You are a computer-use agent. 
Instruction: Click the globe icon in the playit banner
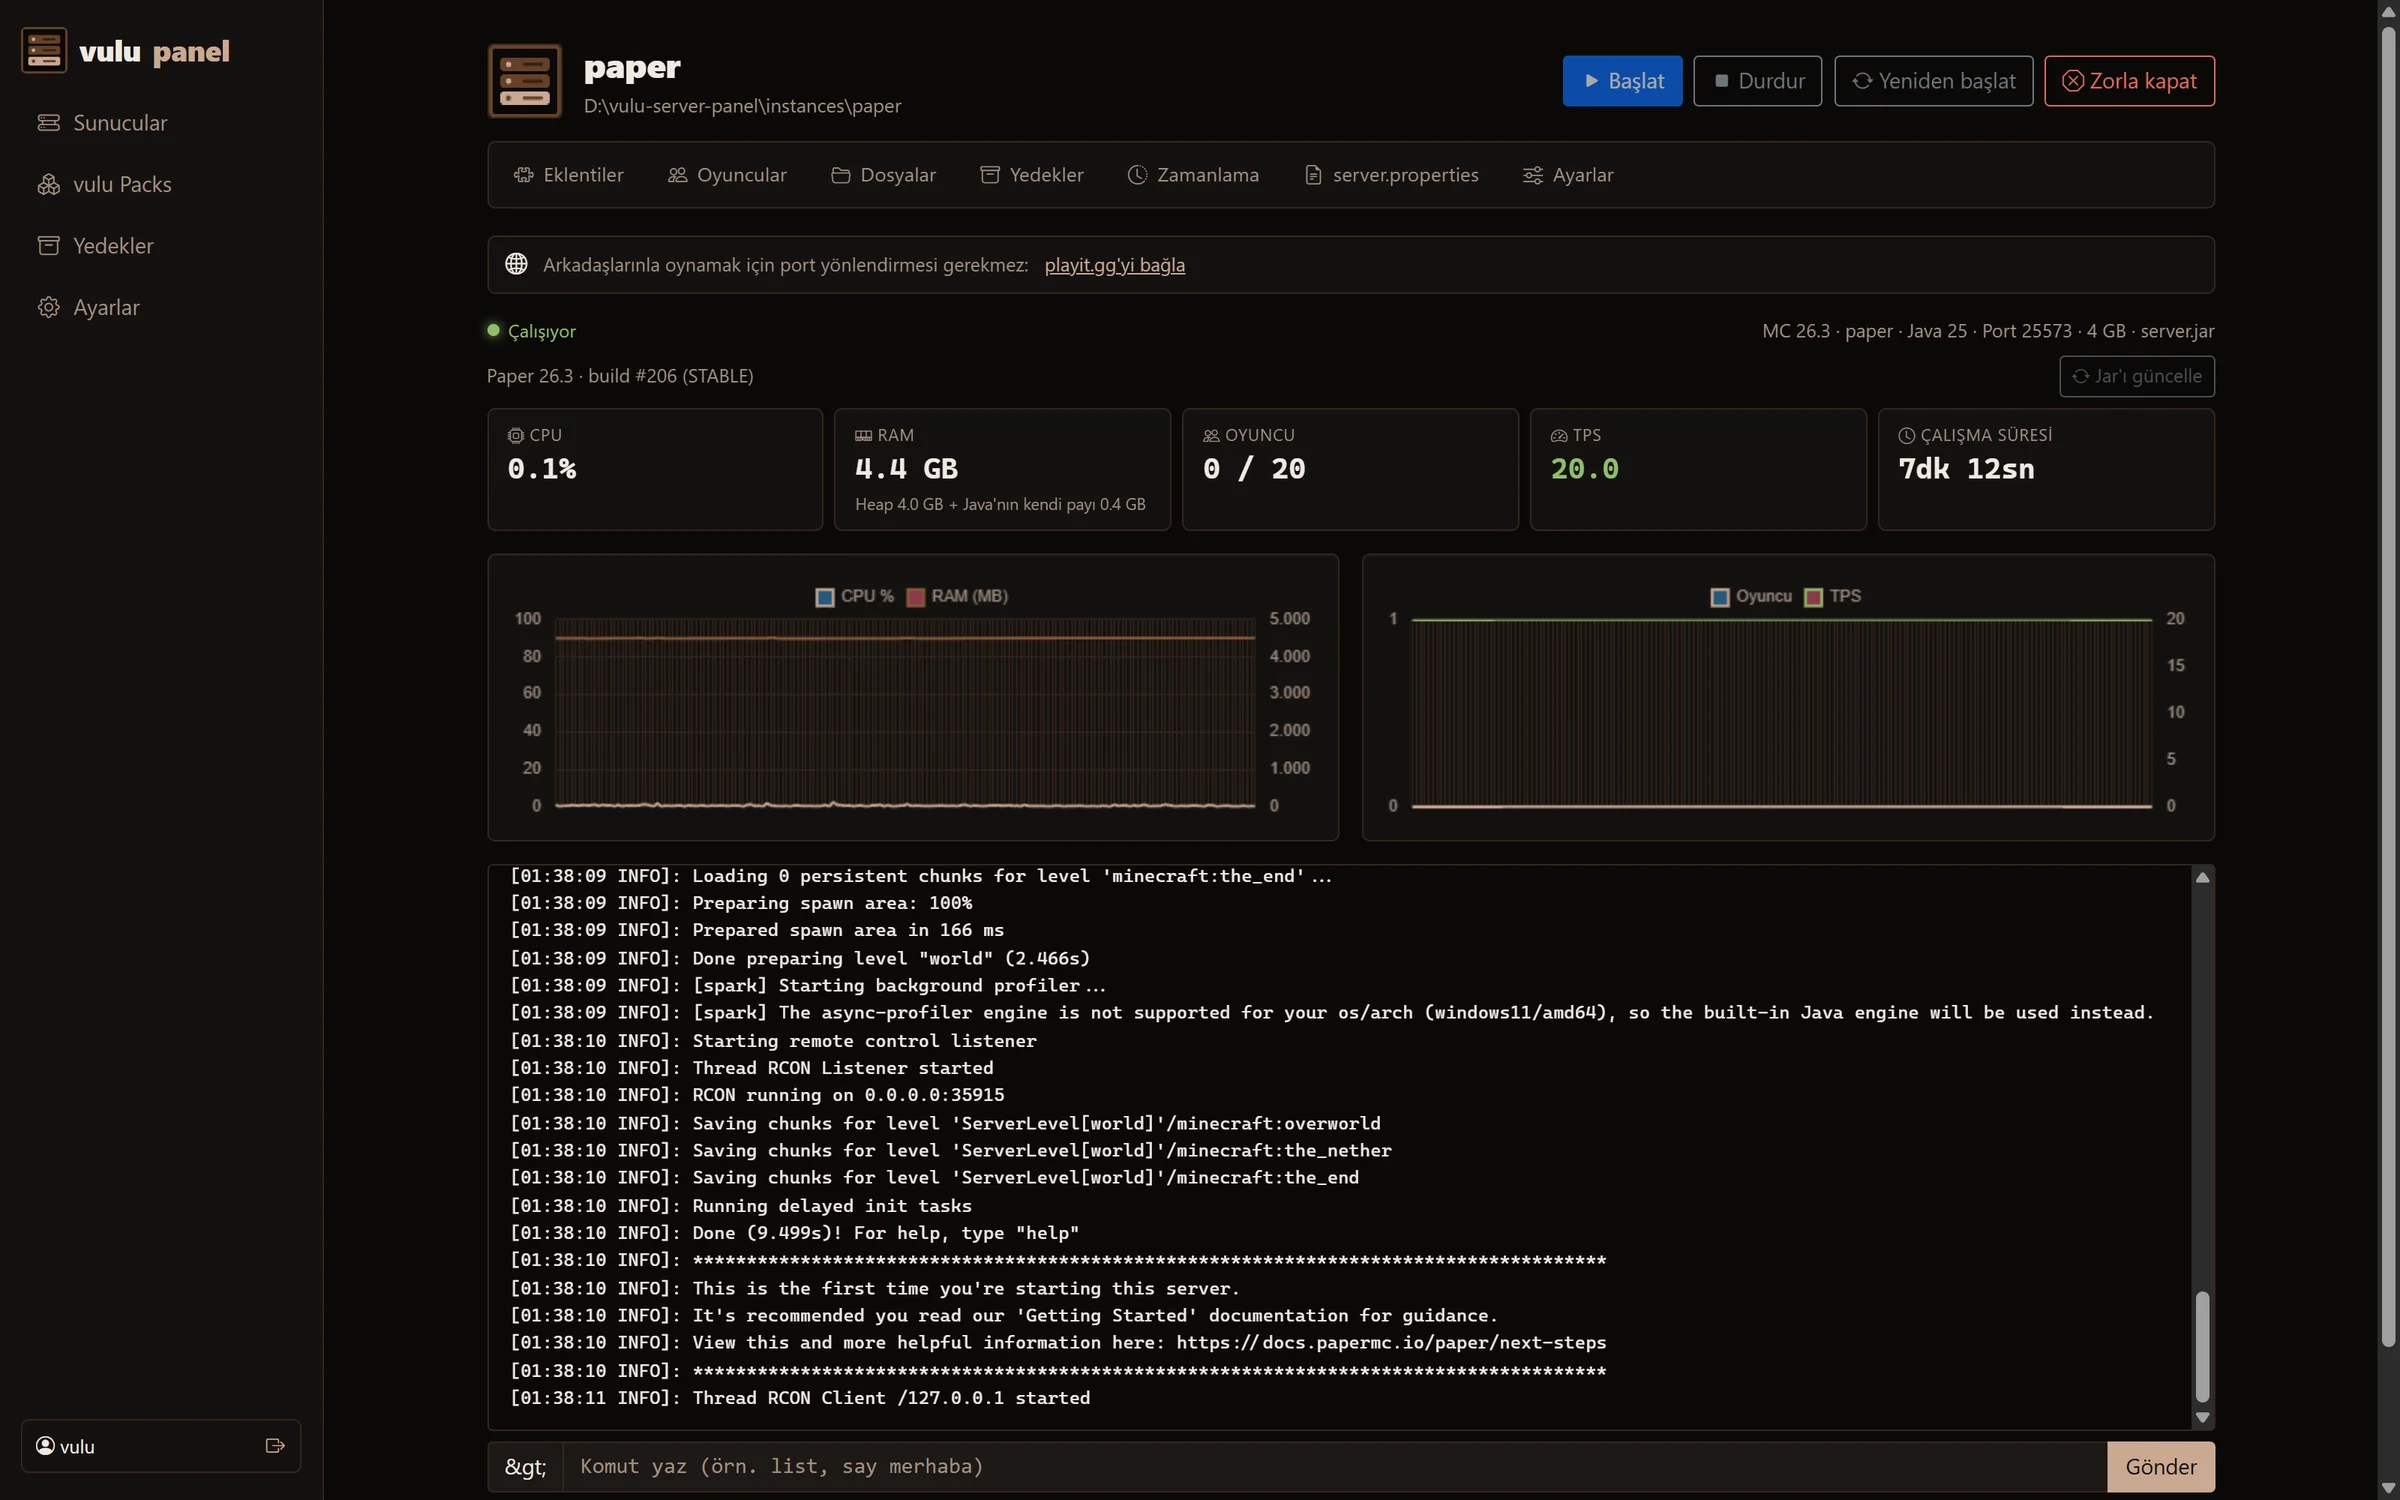point(516,264)
